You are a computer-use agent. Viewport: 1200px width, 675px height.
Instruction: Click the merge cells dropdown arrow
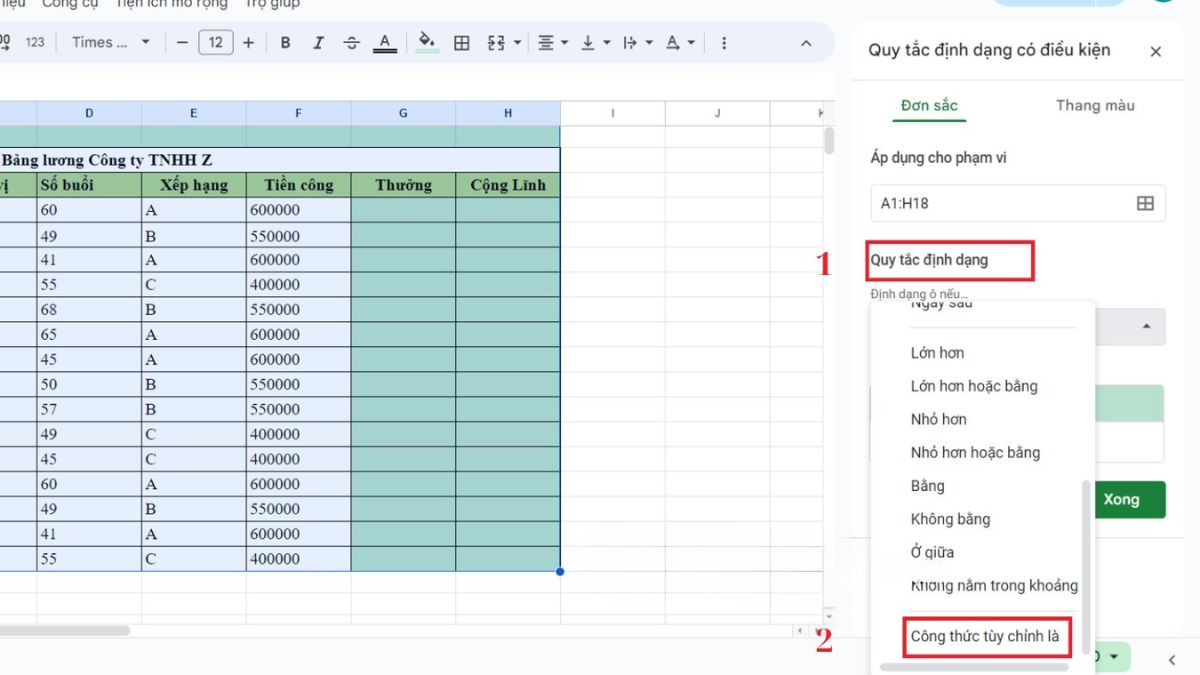tap(517, 43)
